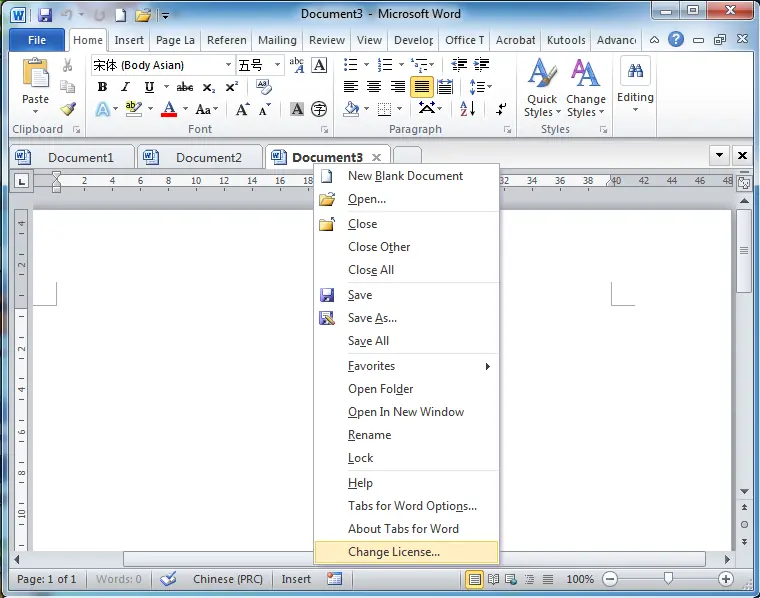Image resolution: width=760 pixels, height=598 pixels.
Task: Apply subscript formatting
Action: (x=209, y=88)
